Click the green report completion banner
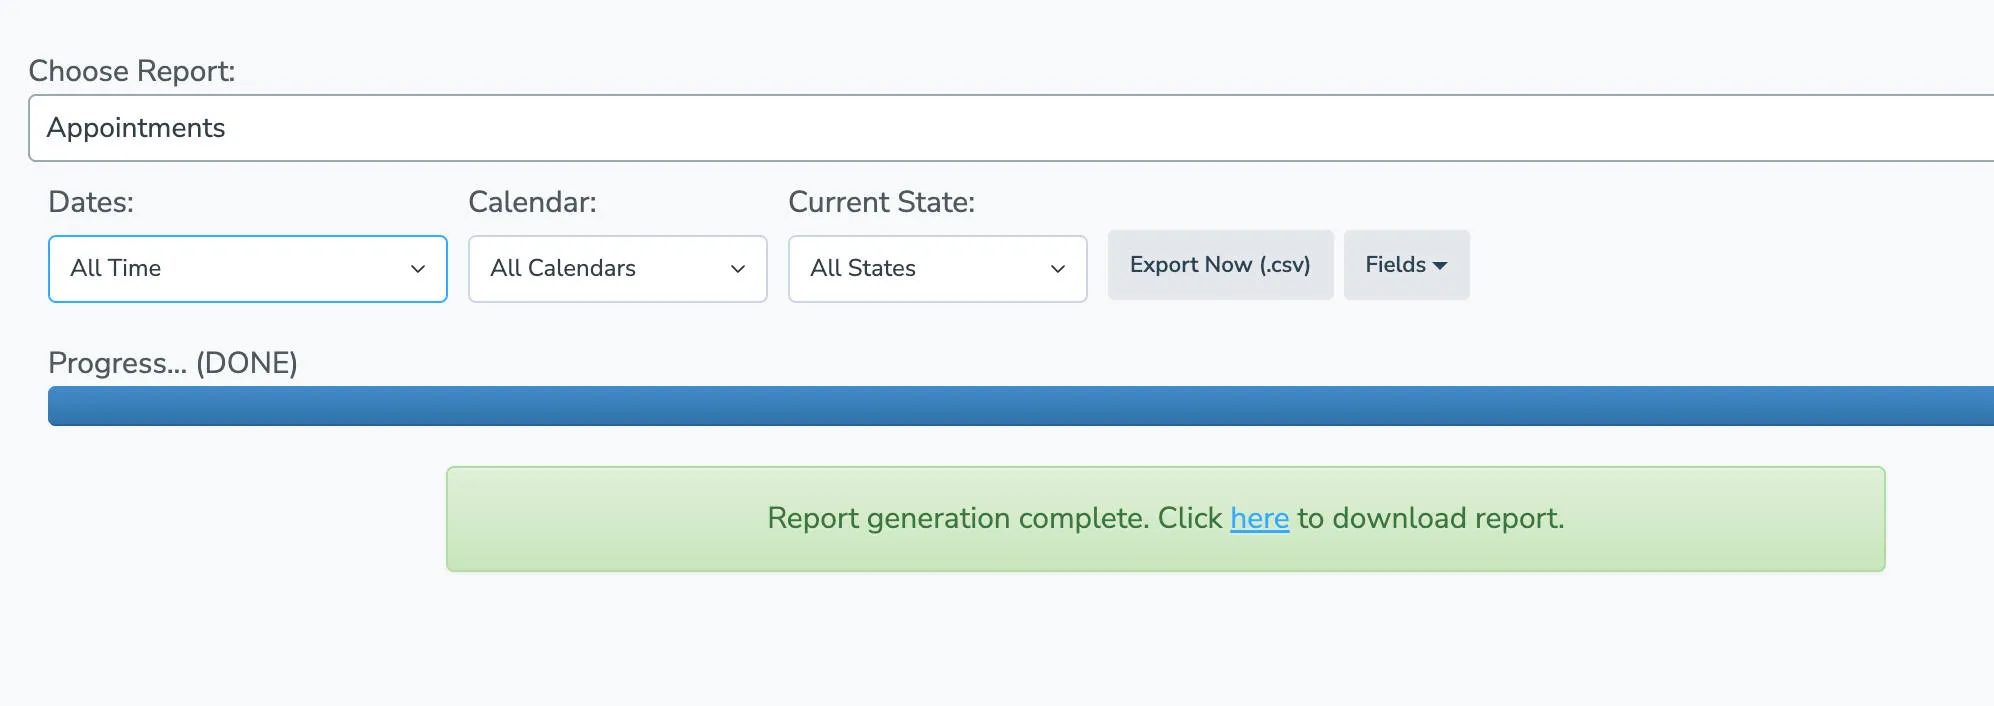Image resolution: width=1994 pixels, height=706 pixels. tap(1165, 518)
